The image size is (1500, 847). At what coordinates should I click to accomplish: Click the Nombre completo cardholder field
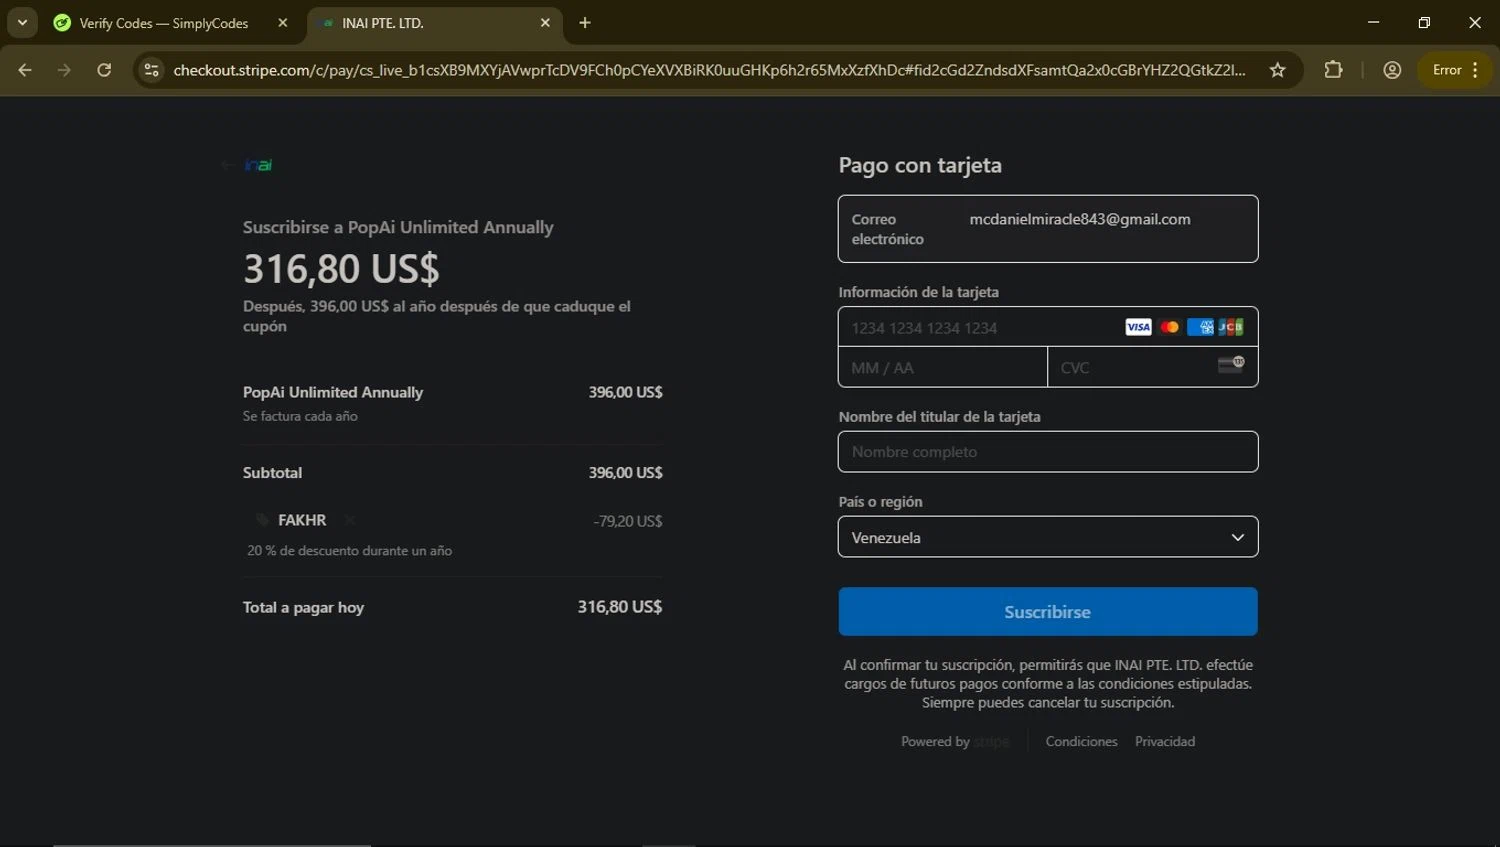pos(1048,452)
